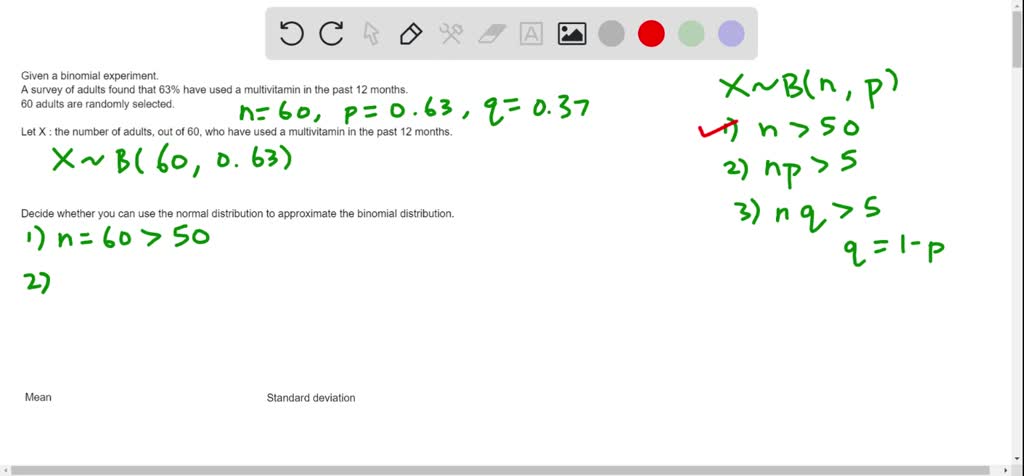Redo the last undone stroke
The width and height of the screenshot is (1024, 476).
coord(331,33)
